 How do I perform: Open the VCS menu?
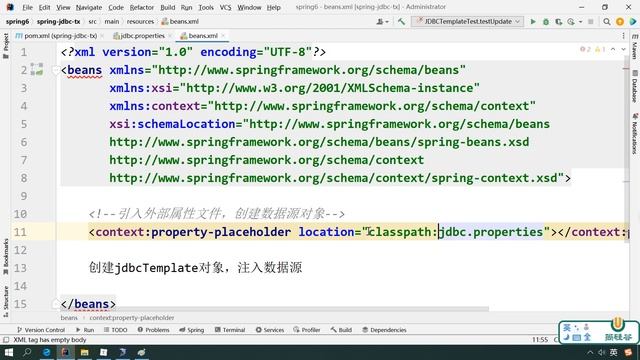(225, 7)
